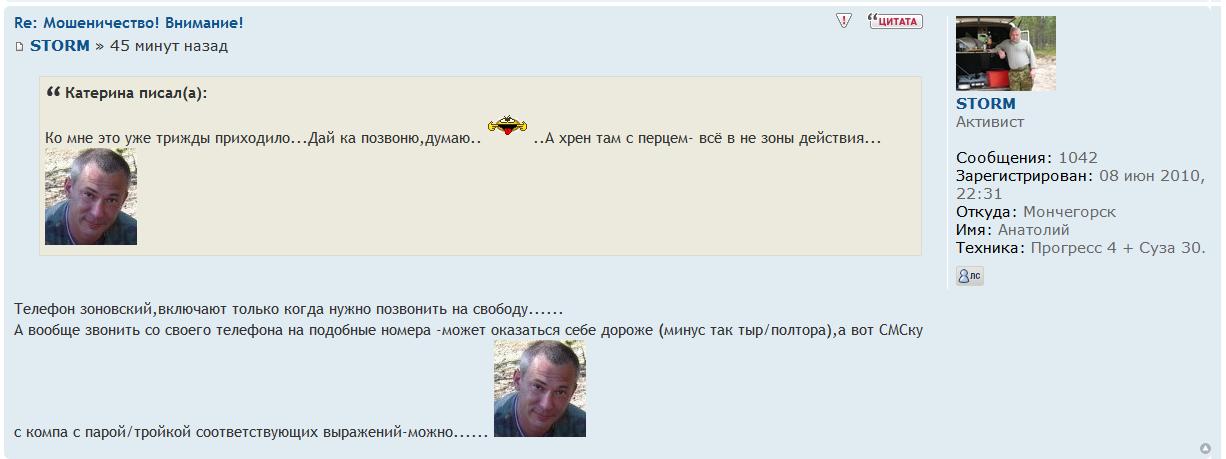
Task: Click the ЦИТАТА quote button
Action: pyautogui.click(x=895, y=21)
